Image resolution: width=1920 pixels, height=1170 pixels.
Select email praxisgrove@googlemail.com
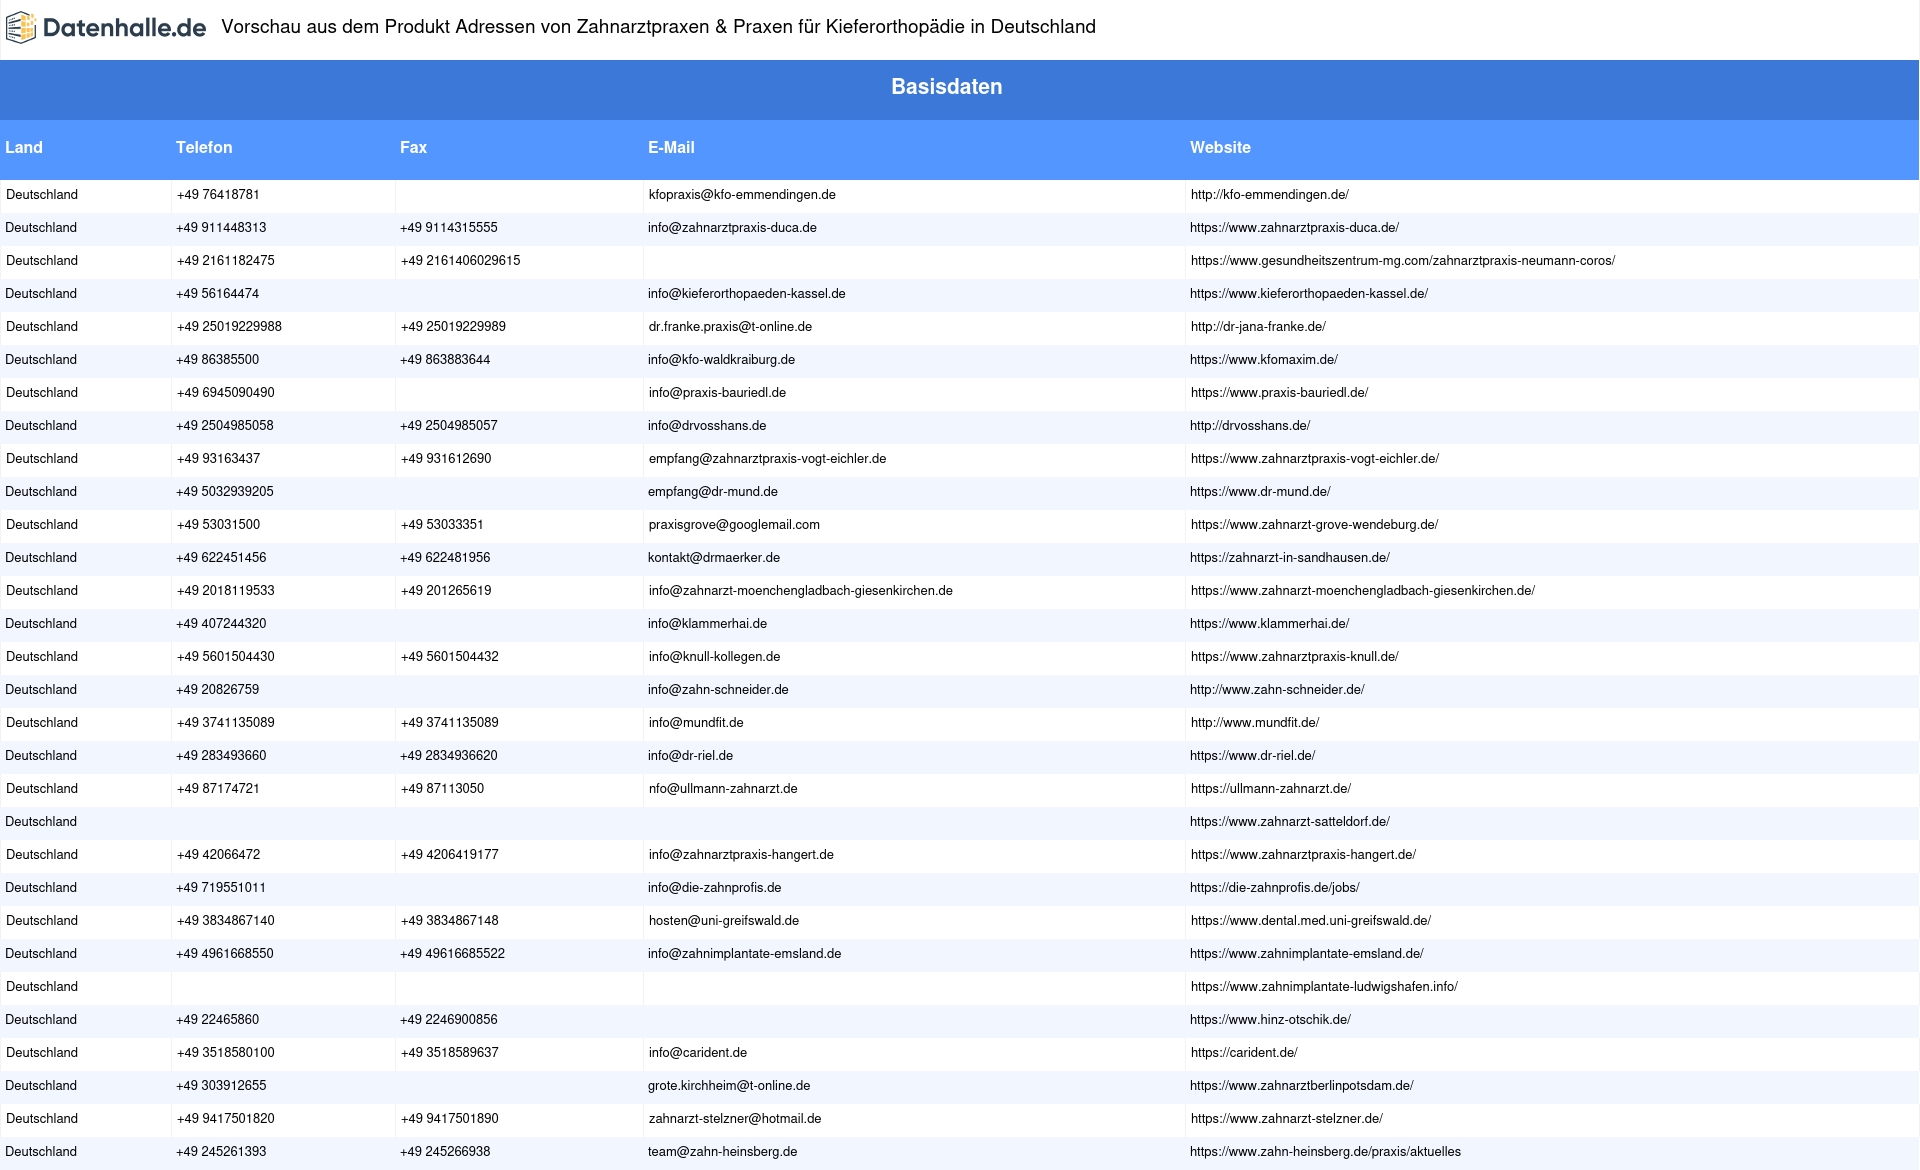[734, 525]
